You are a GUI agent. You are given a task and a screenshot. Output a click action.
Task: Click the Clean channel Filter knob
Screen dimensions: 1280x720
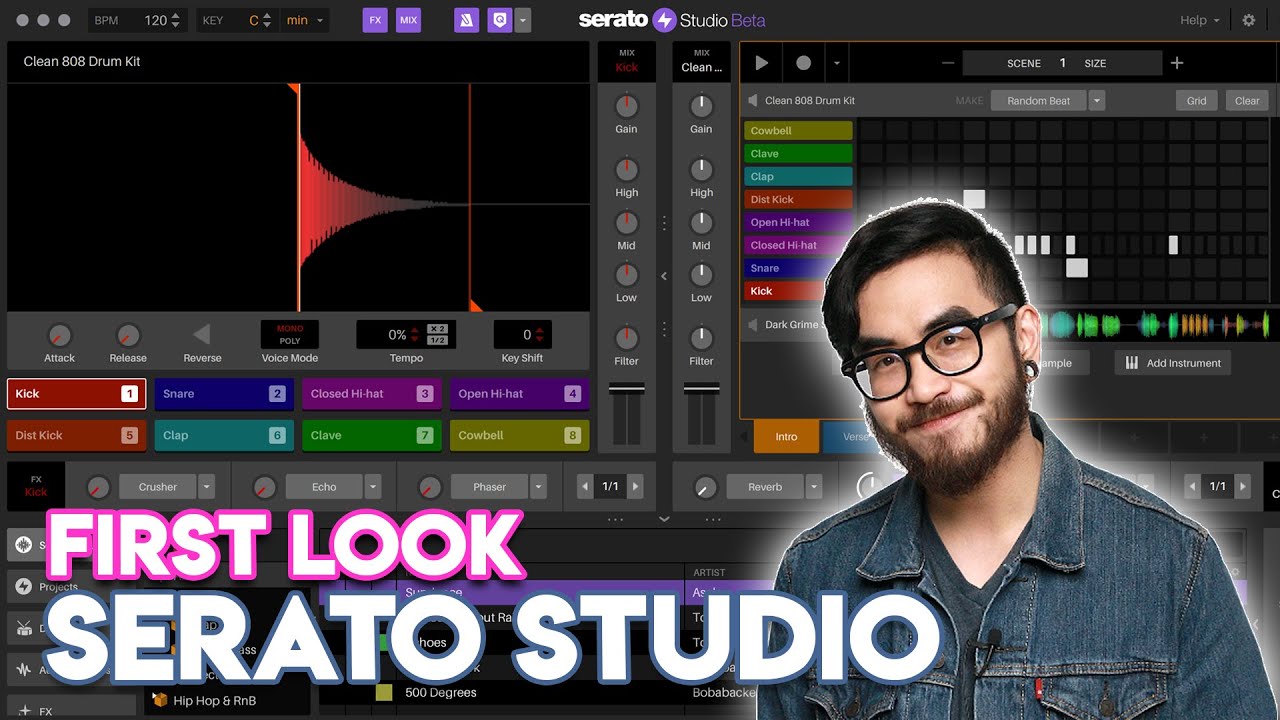(x=701, y=337)
